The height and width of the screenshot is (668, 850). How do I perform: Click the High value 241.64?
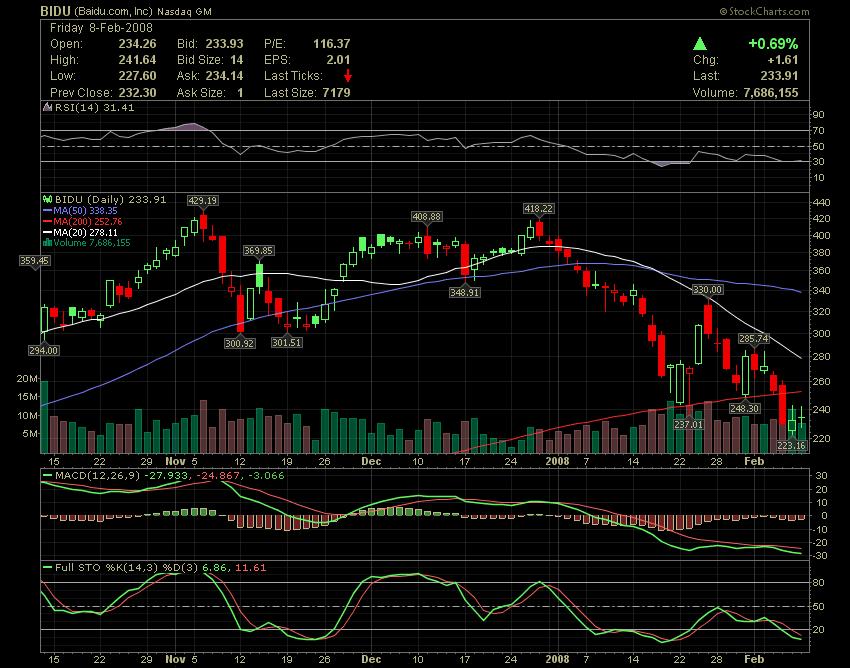point(138,60)
